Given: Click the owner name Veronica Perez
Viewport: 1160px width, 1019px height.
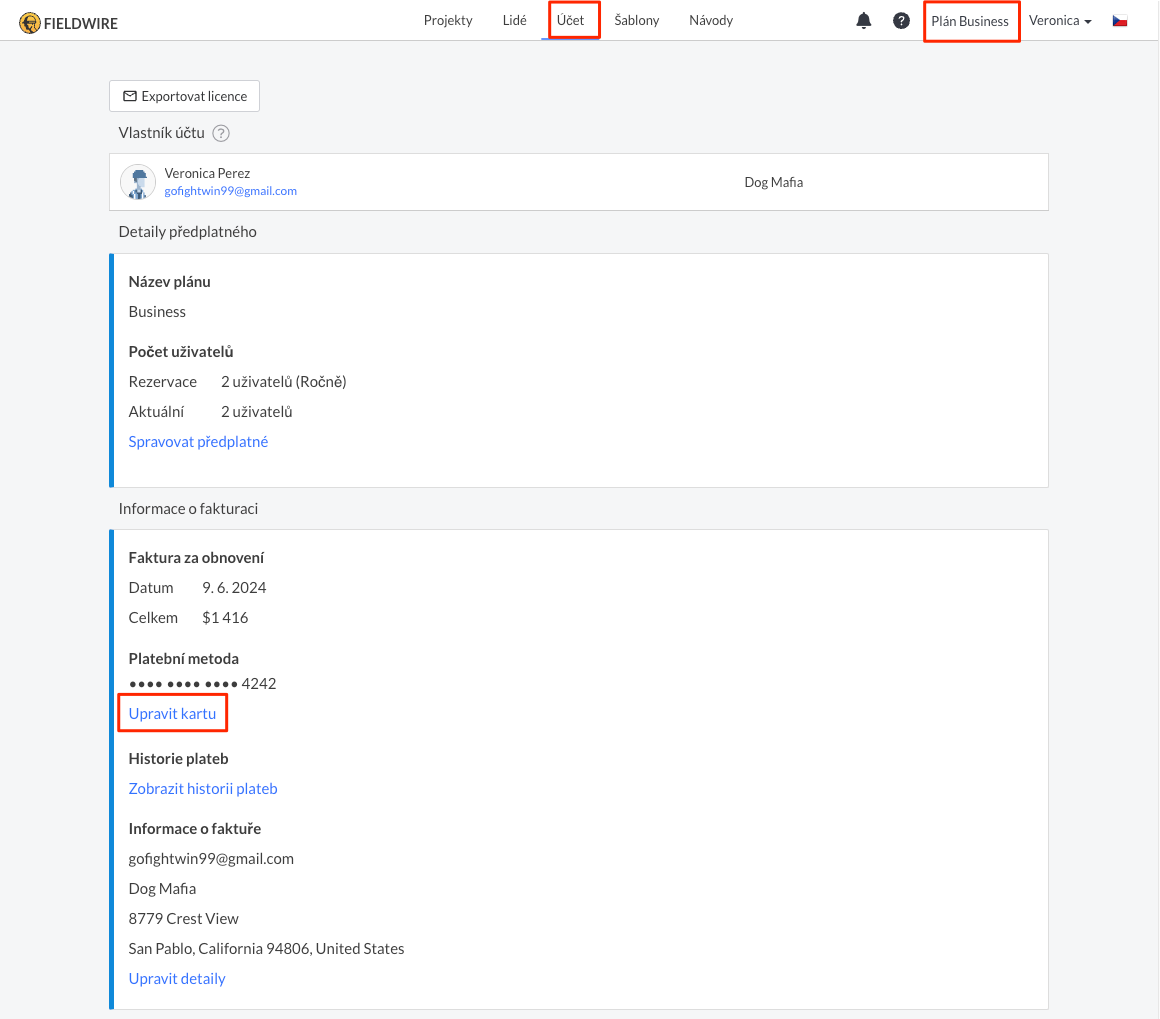Looking at the screenshot, I should 207,173.
